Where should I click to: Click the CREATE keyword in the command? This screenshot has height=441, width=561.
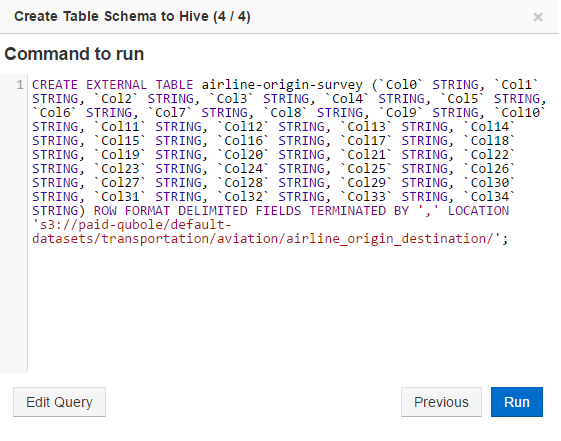(x=55, y=85)
